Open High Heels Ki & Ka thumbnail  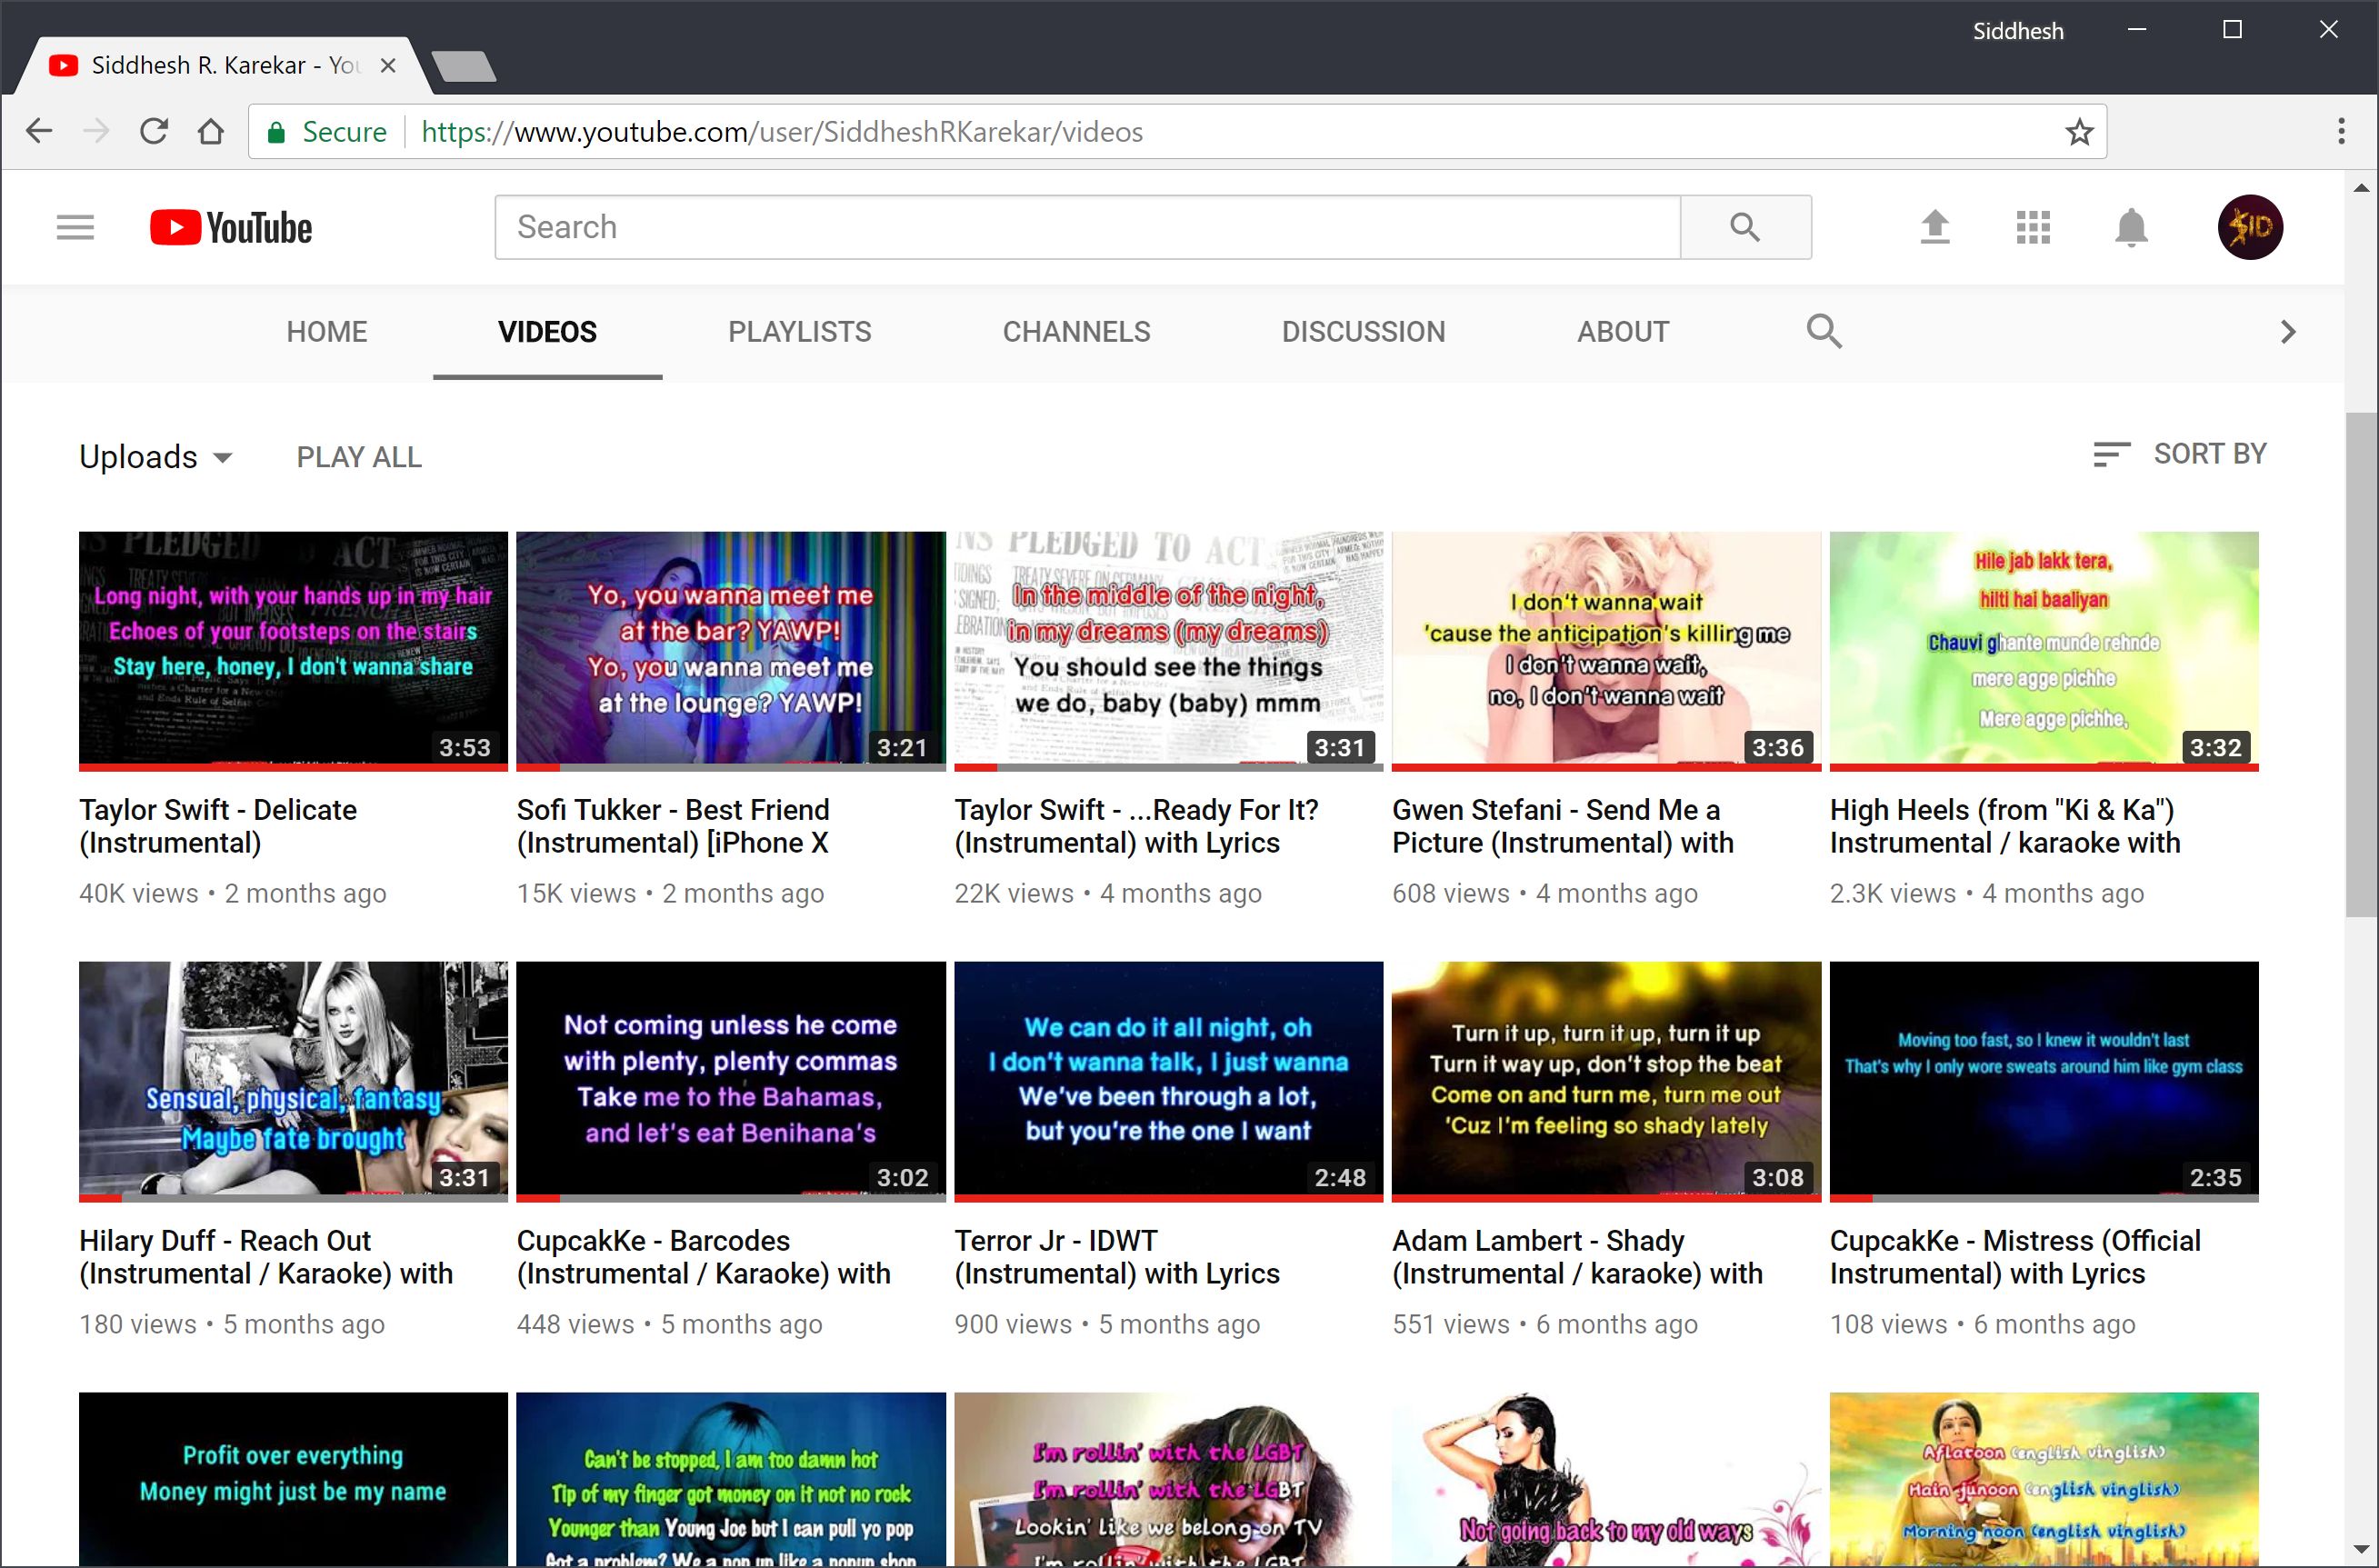(2044, 651)
